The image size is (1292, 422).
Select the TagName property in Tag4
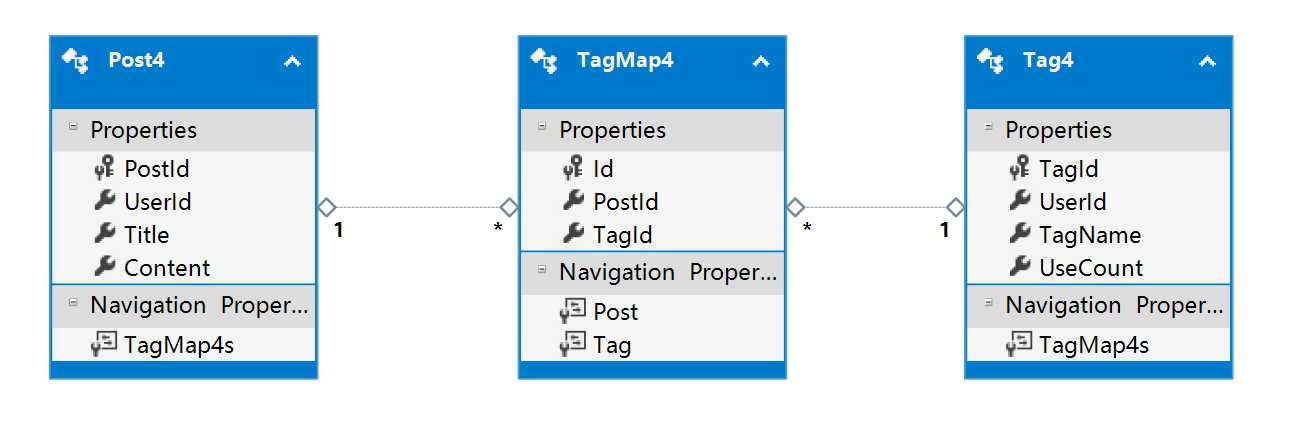pyautogui.click(x=1089, y=235)
